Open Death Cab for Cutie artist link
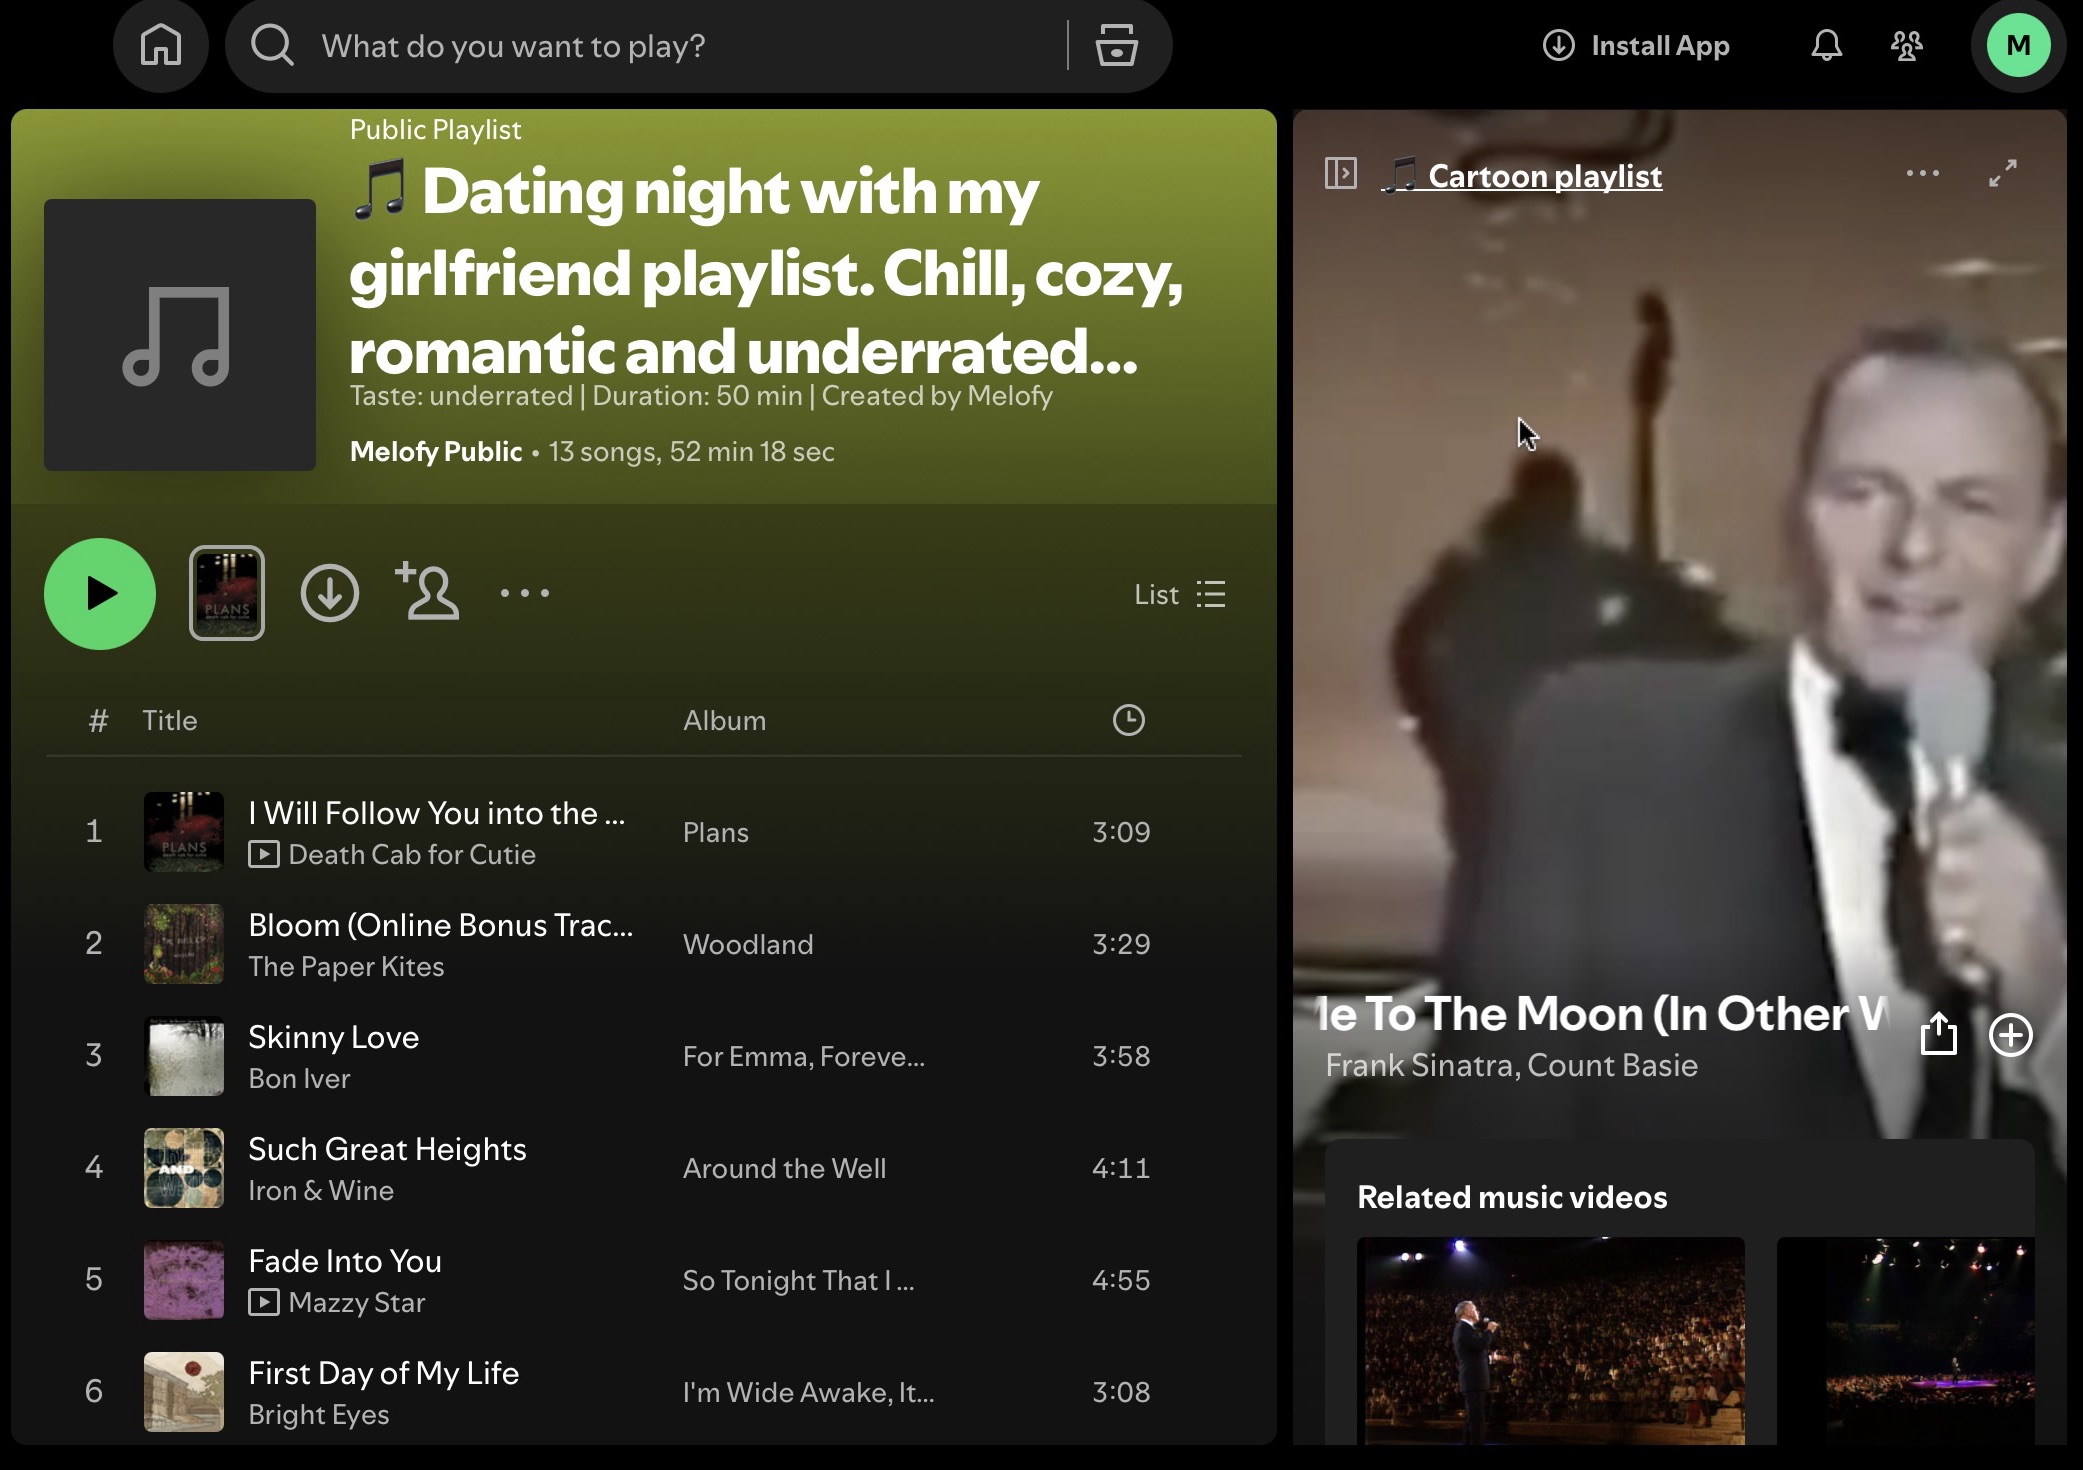The image size is (2083, 1470). pos(412,855)
